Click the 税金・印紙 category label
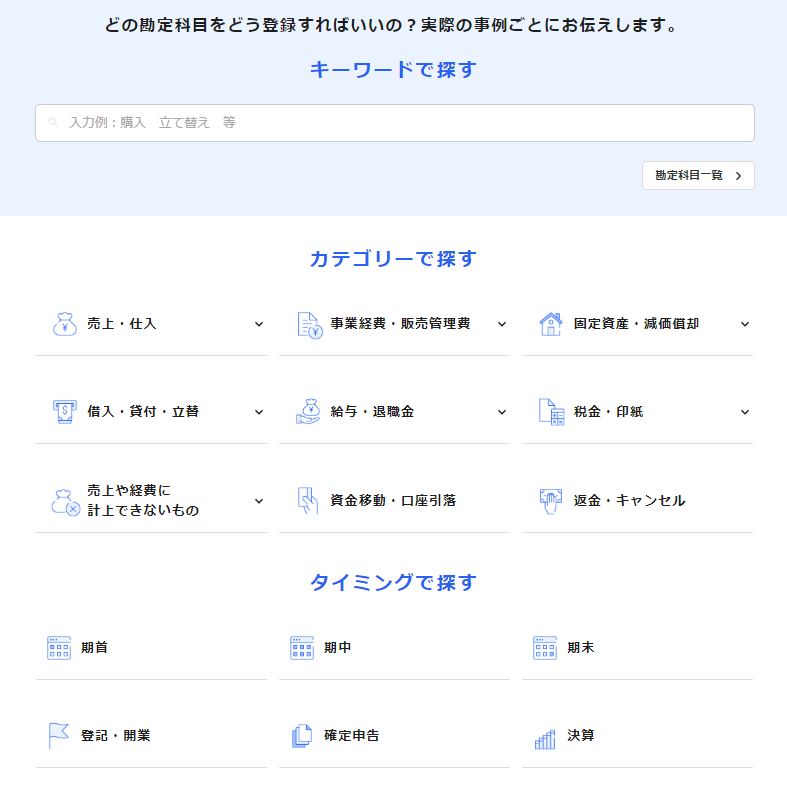 pos(608,412)
